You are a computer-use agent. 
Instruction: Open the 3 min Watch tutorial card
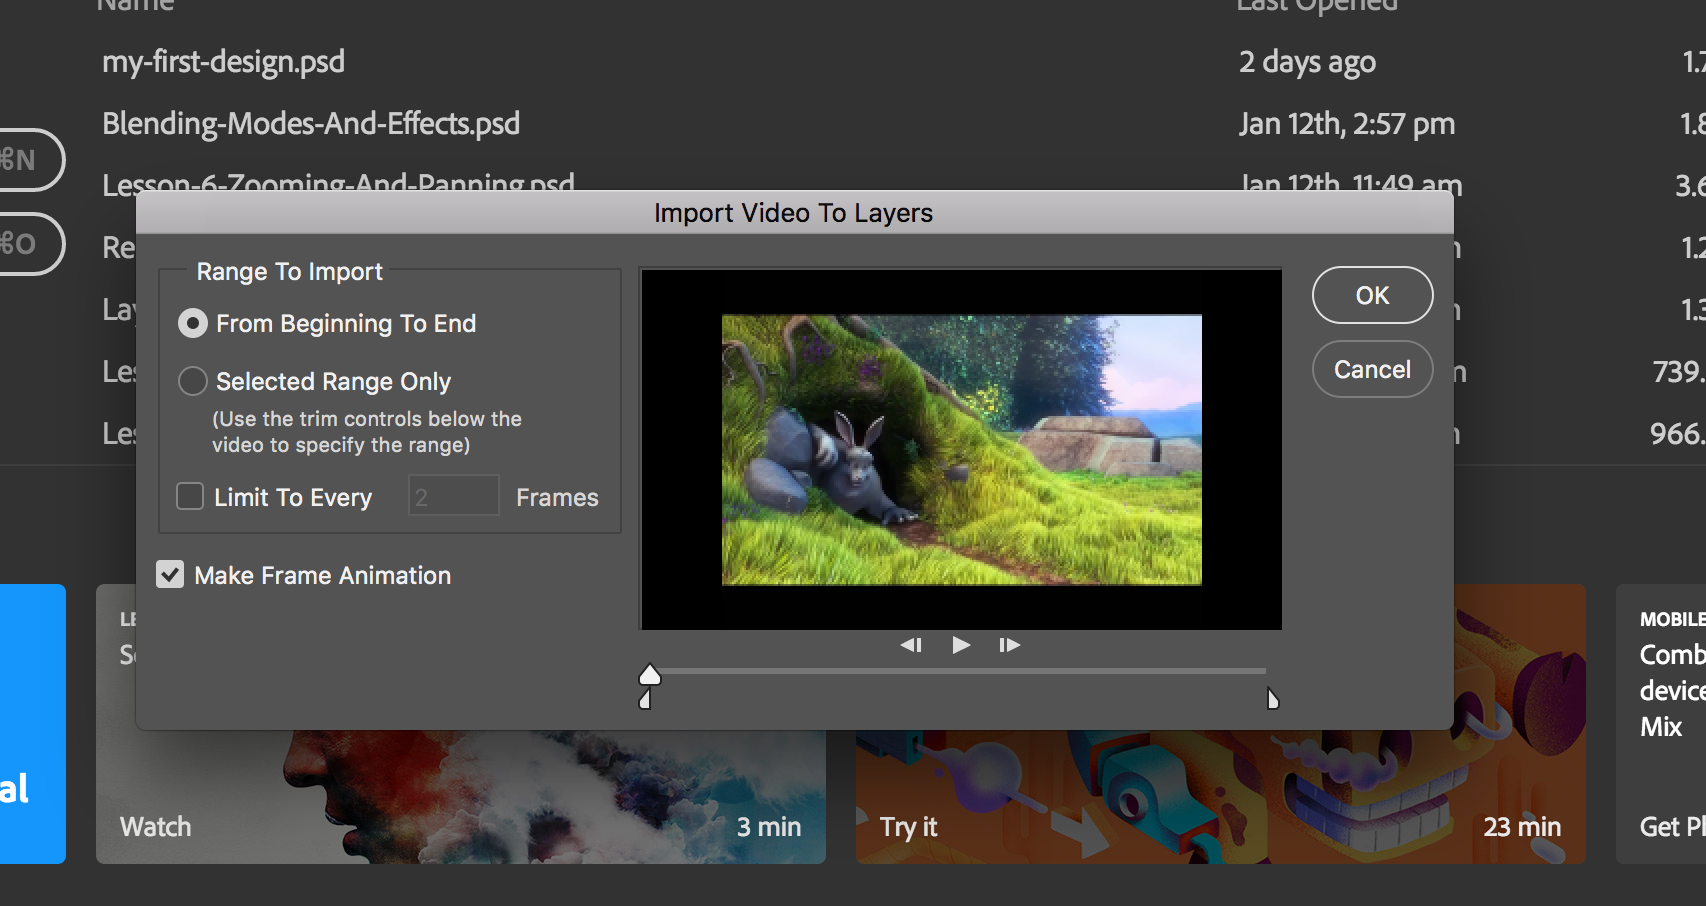[461, 796]
